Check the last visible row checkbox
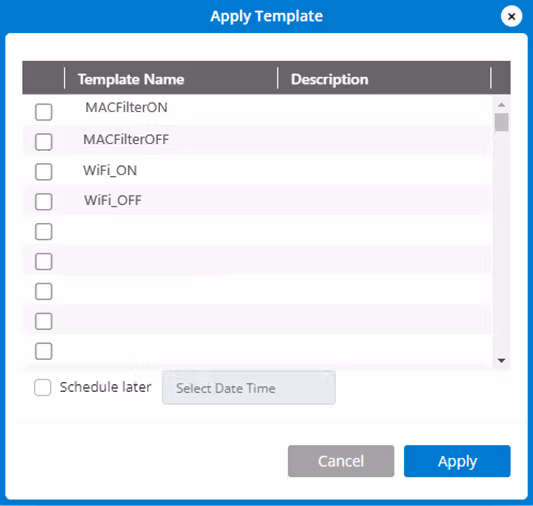Viewport: 533px width, 506px height. click(x=44, y=351)
